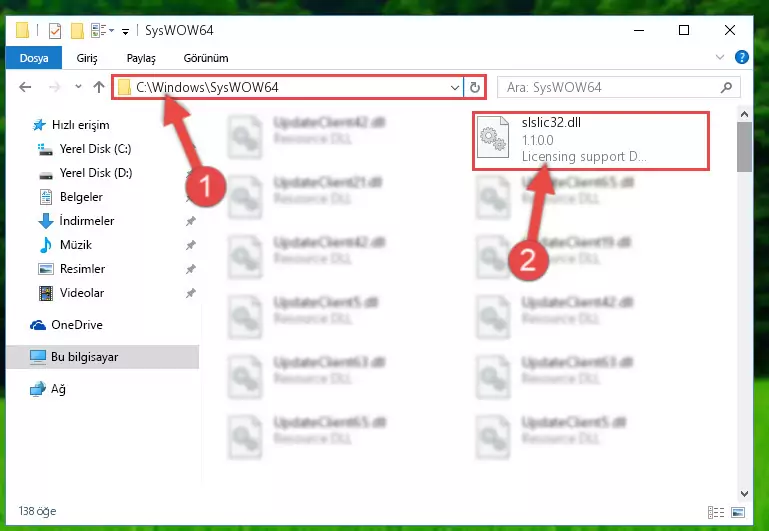Click the Videolar pin icon

click(191, 293)
